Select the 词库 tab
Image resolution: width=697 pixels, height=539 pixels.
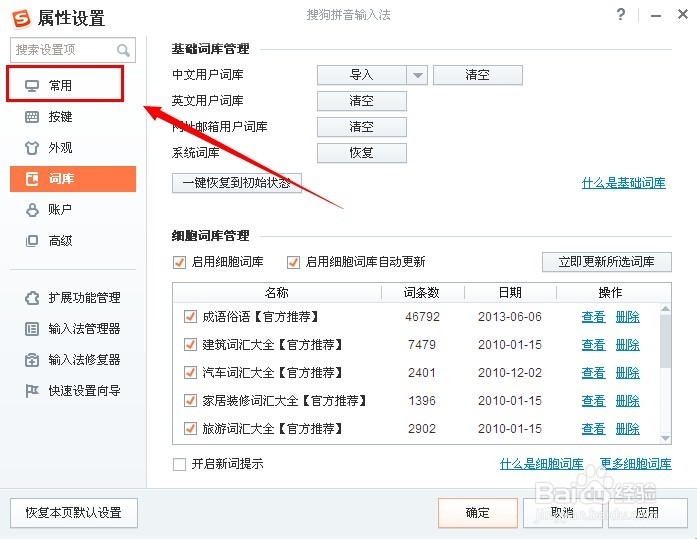coord(73,179)
